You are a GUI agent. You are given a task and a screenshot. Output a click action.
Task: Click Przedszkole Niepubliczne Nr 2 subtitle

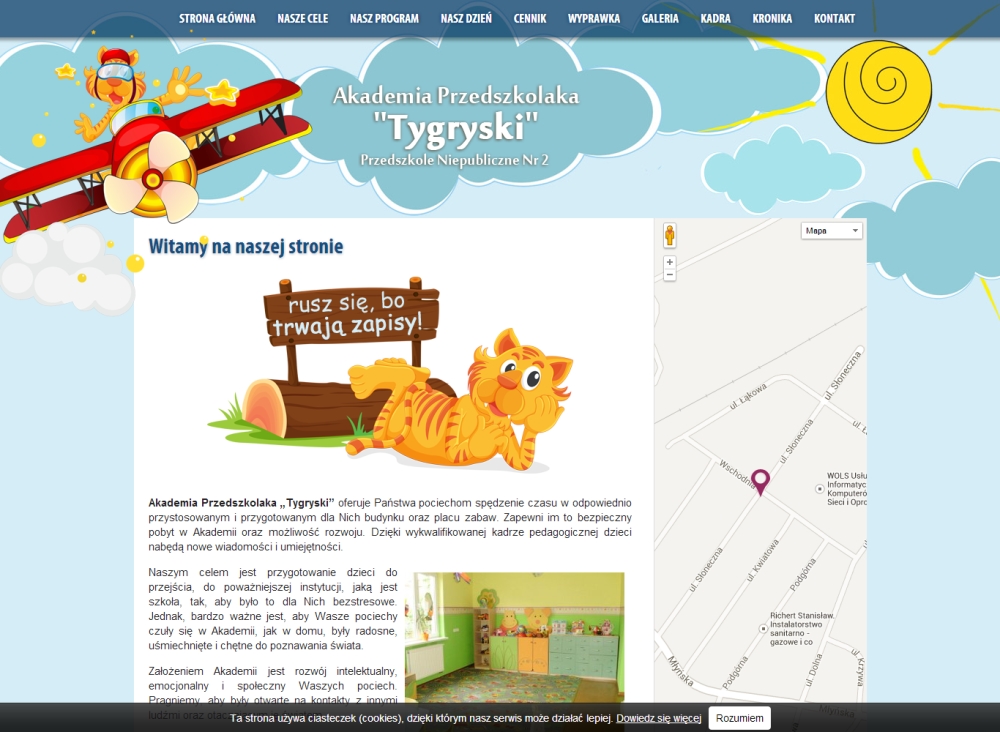click(x=454, y=160)
